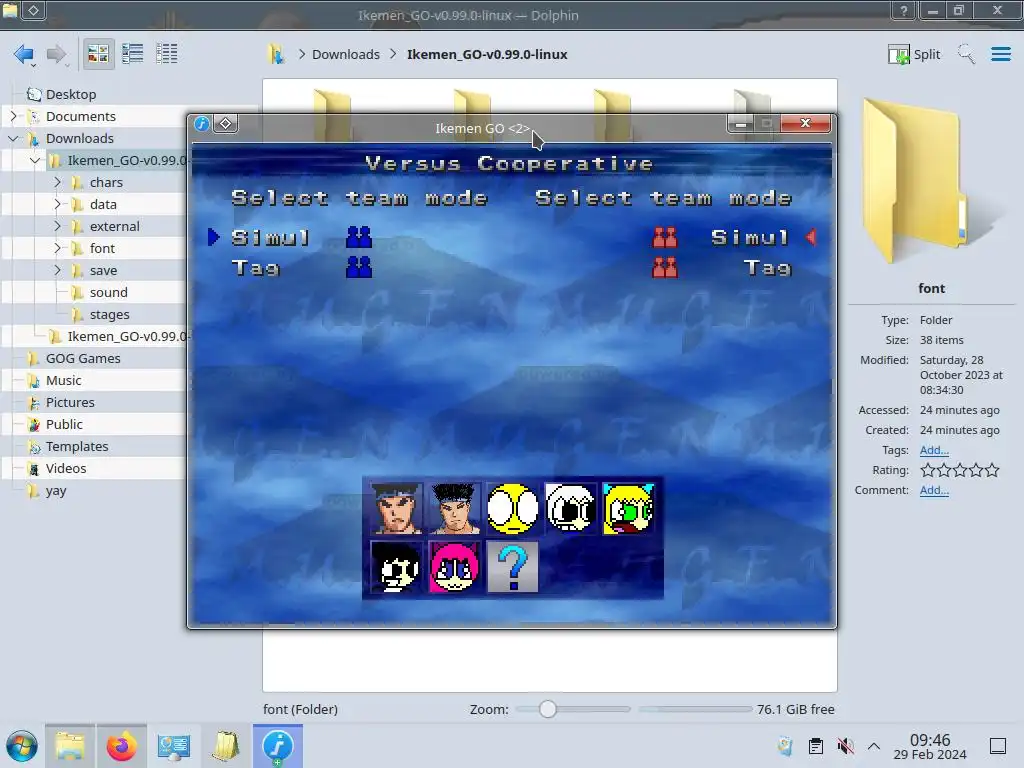The height and width of the screenshot is (768, 1024).
Task: Expand the chars folder node
Action: (57, 182)
